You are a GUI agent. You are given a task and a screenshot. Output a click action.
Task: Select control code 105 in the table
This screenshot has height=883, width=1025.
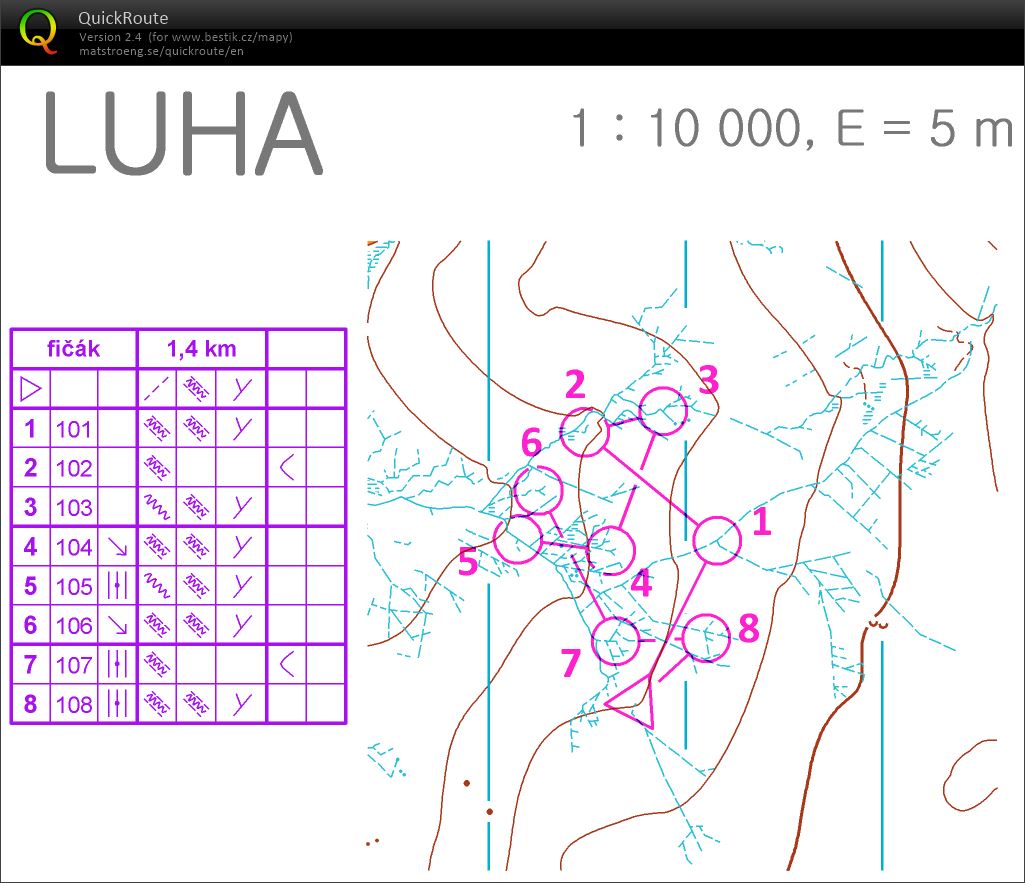pos(74,586)
